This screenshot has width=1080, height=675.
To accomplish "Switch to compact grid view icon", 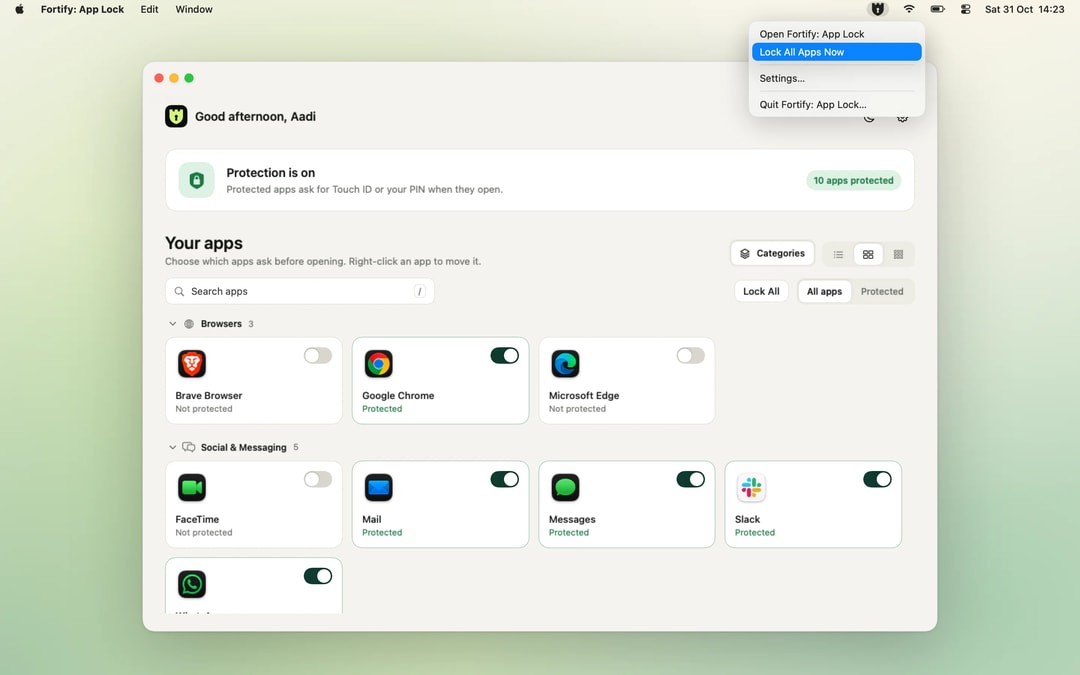I will [x=898, y=254].
